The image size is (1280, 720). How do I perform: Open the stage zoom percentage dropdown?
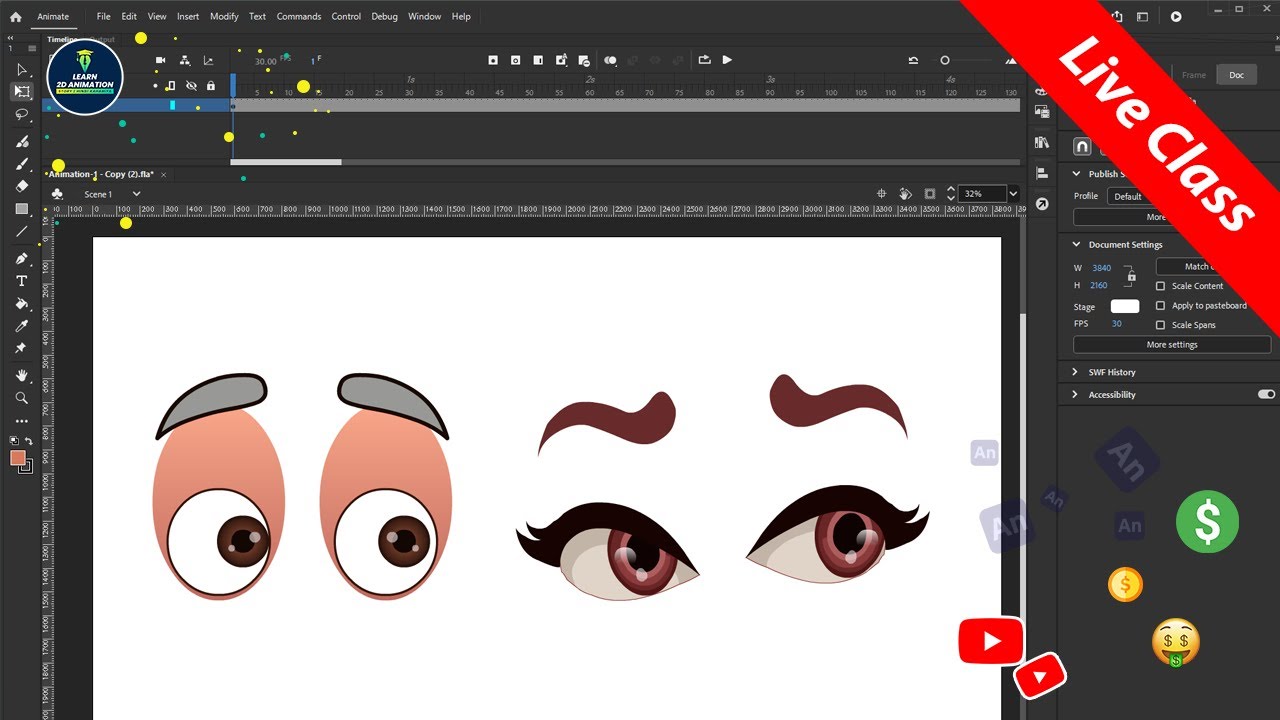[x=1013, y=194]
